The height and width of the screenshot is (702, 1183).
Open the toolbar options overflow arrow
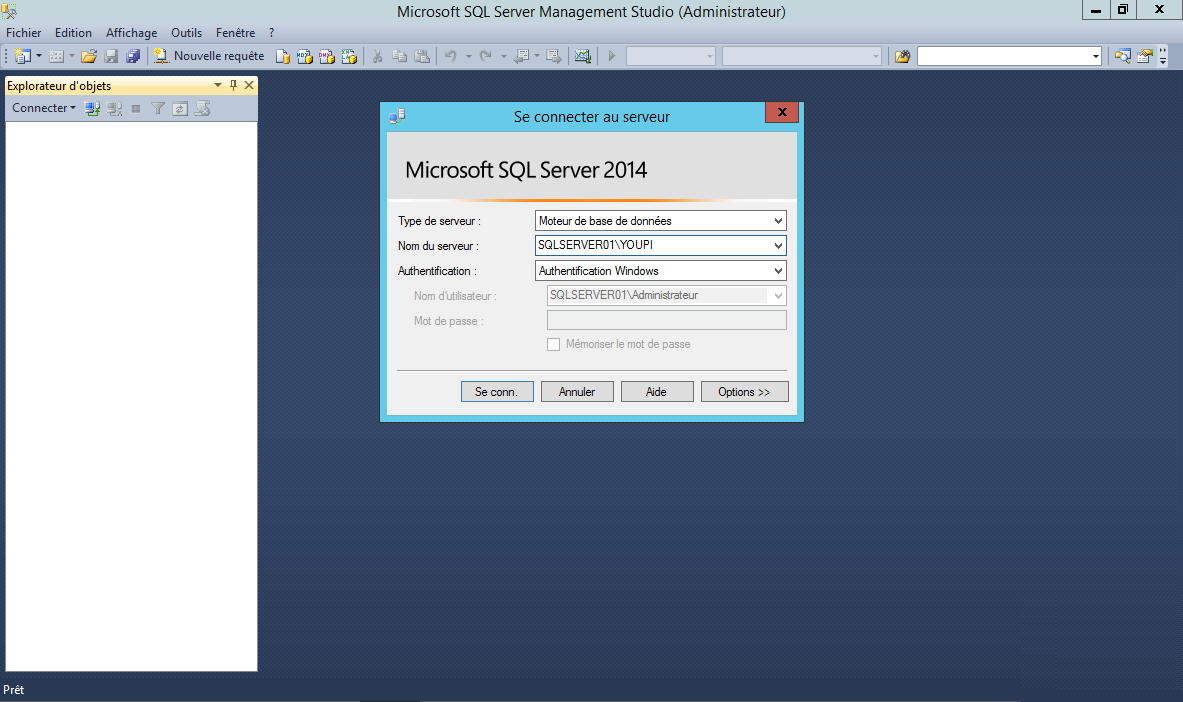click(1163, 57)
